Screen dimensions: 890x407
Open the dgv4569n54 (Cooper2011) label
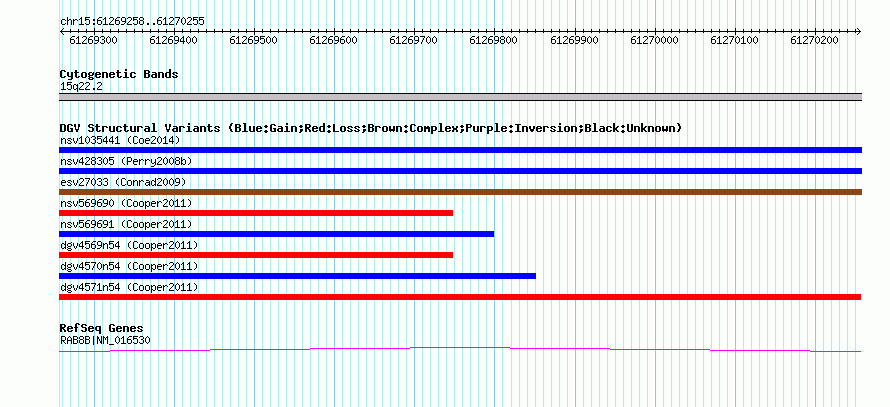click(x=129, y=245)
